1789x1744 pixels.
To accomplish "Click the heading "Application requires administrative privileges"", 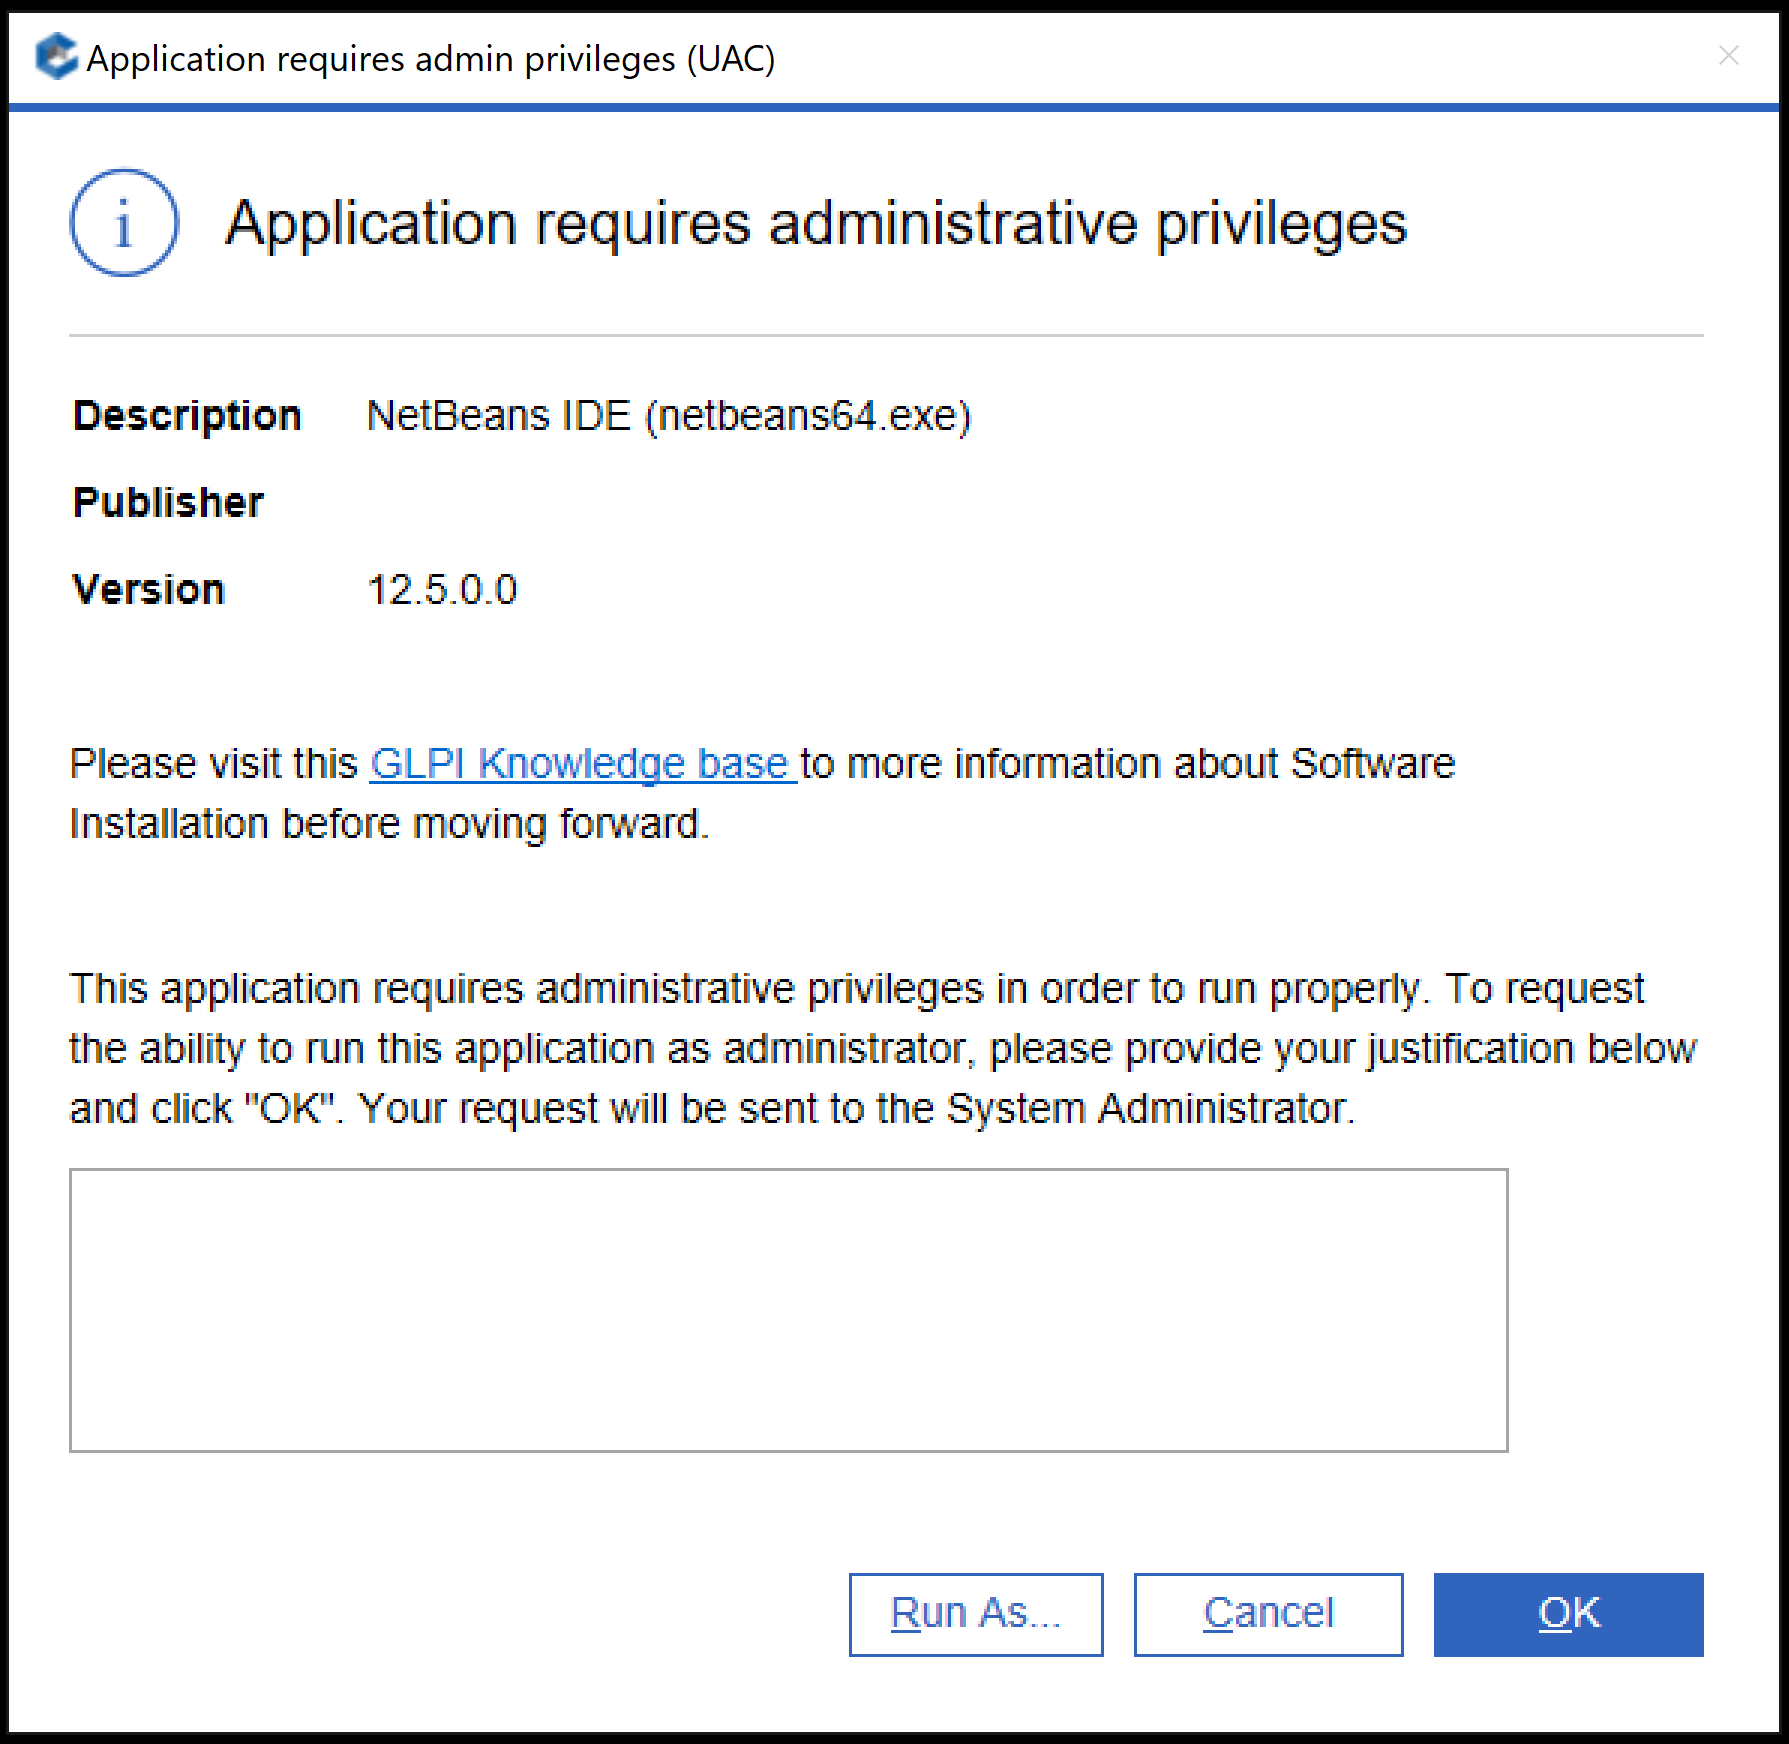I will tap(816, 223).
